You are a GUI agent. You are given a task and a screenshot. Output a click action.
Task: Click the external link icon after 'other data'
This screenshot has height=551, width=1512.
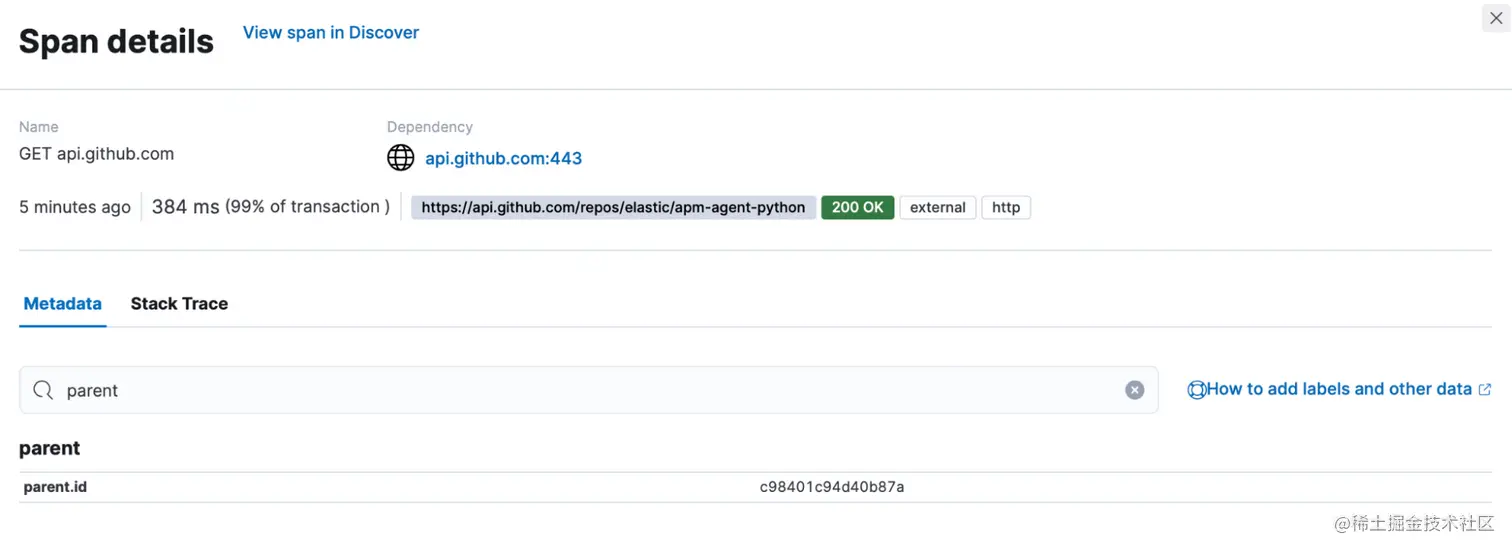pos(1485,390)
